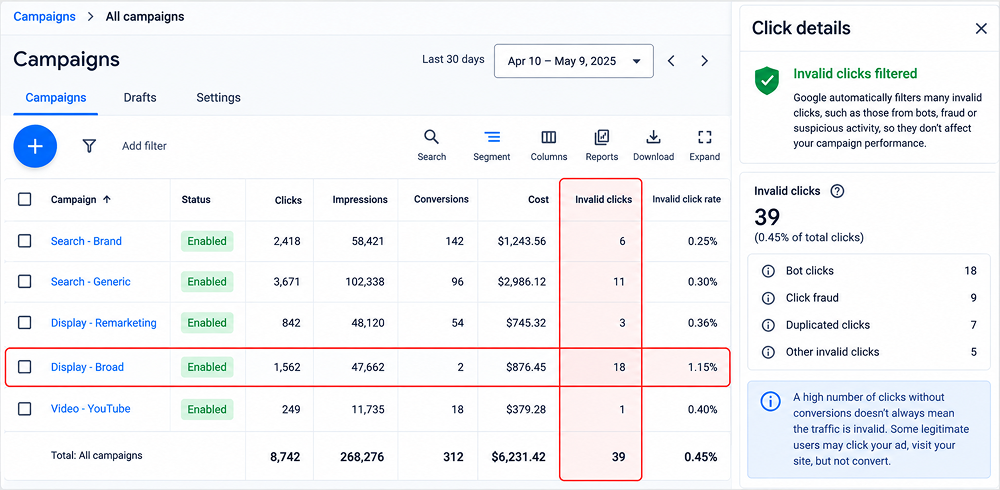Open the Video - YouTube campaign
The width and height of the screenshot is (1000, 490).
coord(91,408)
